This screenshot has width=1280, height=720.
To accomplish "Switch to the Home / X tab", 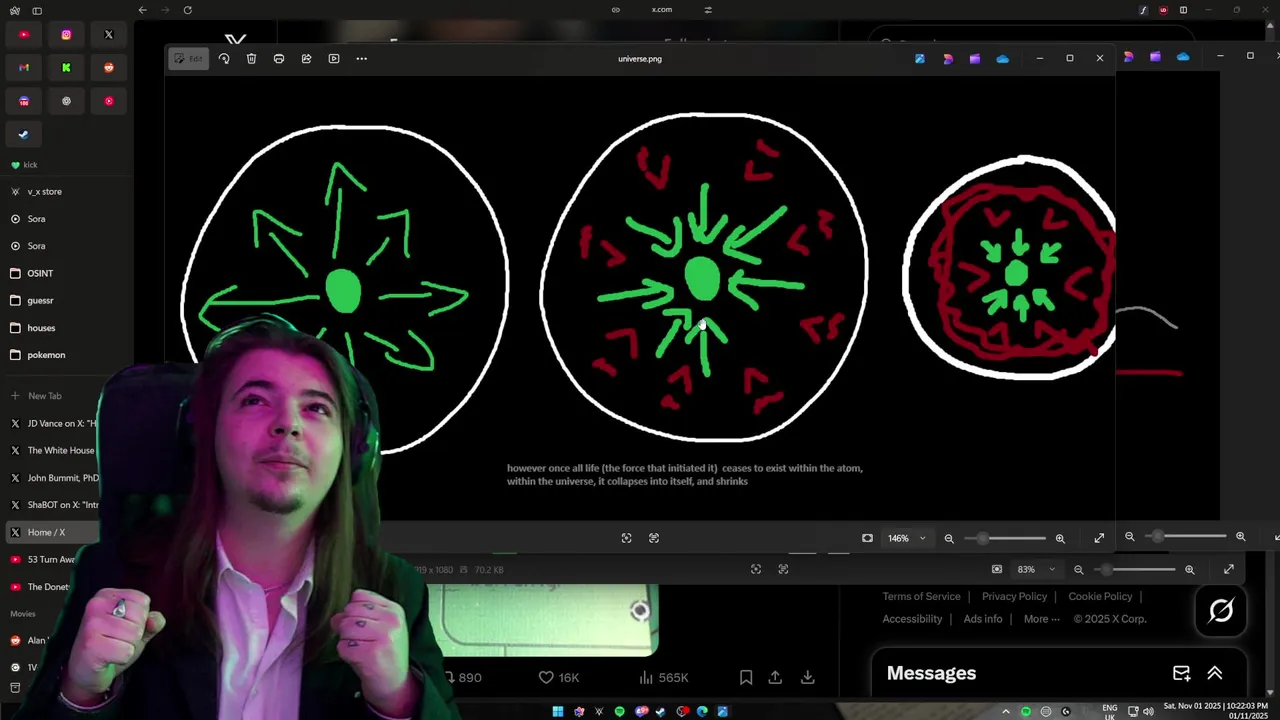I will click(x=52, y=532).
